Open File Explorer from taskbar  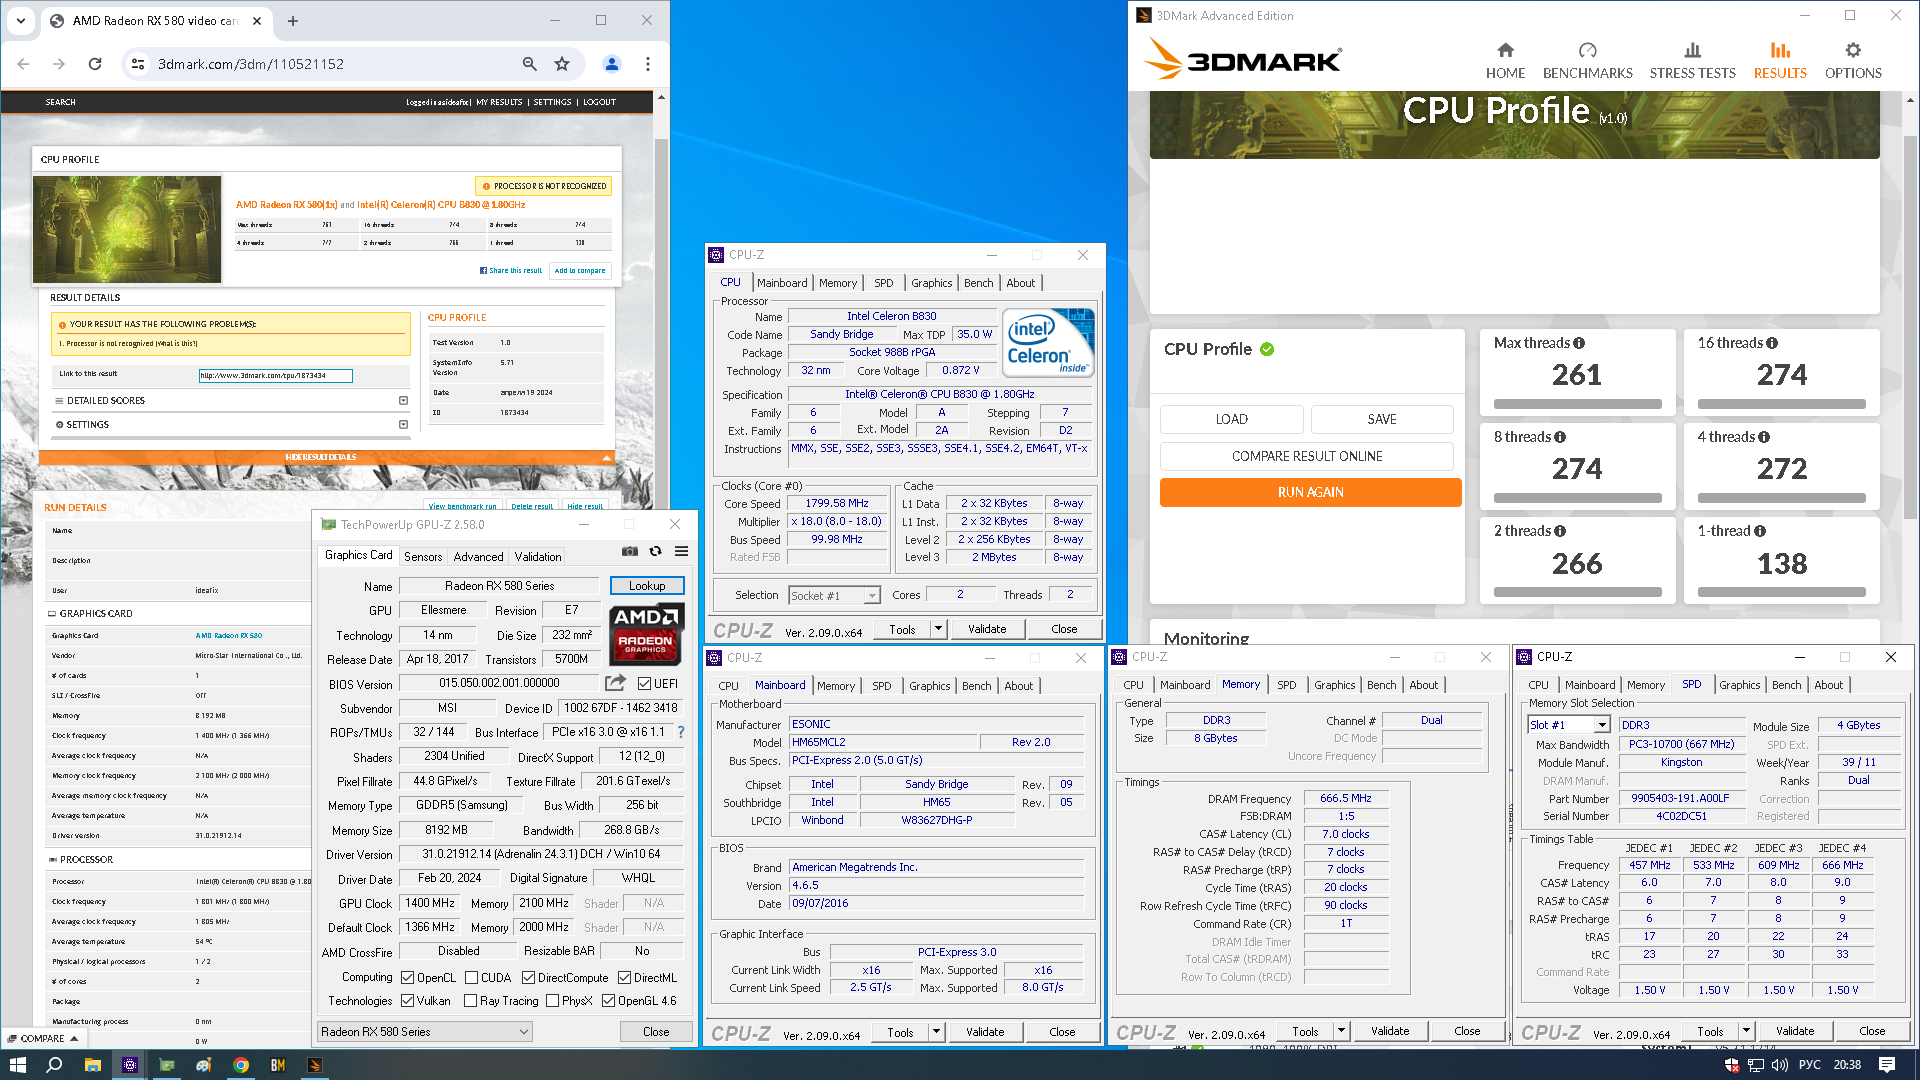click(x=92, y=1065)
